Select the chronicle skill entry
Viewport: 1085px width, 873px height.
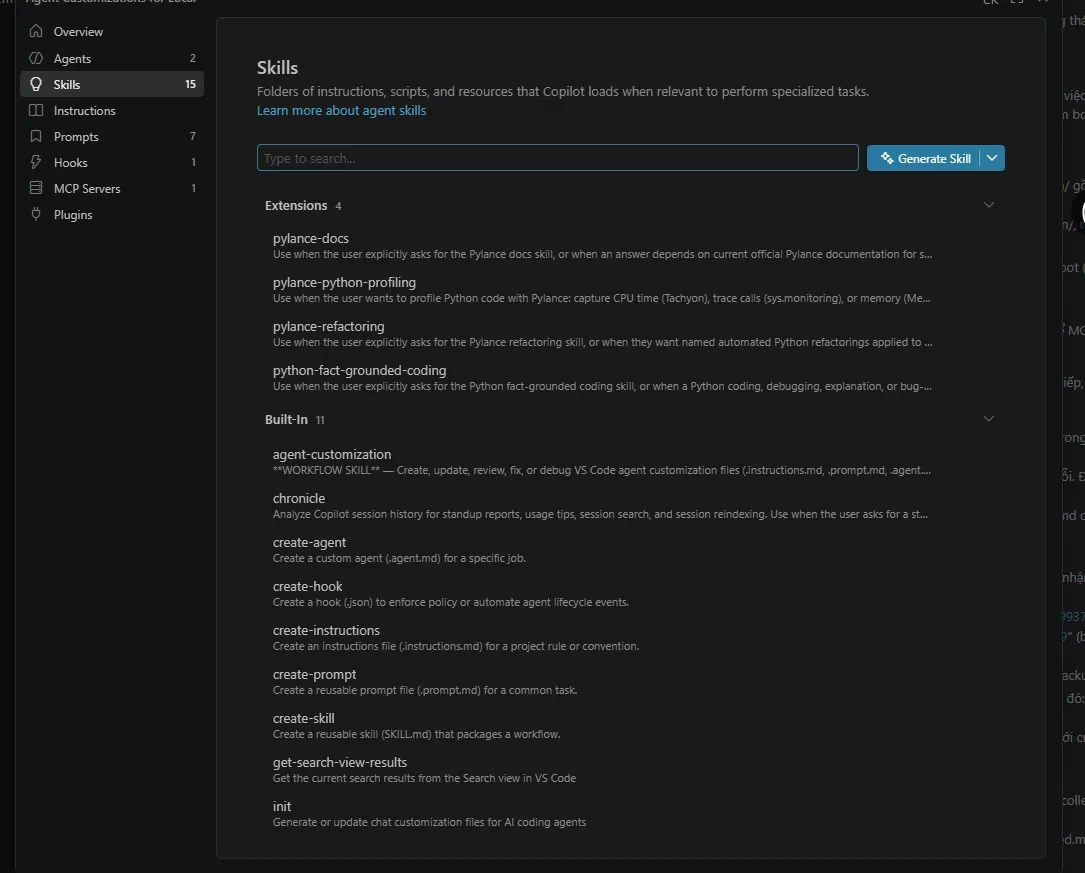[x=630, y=506]
